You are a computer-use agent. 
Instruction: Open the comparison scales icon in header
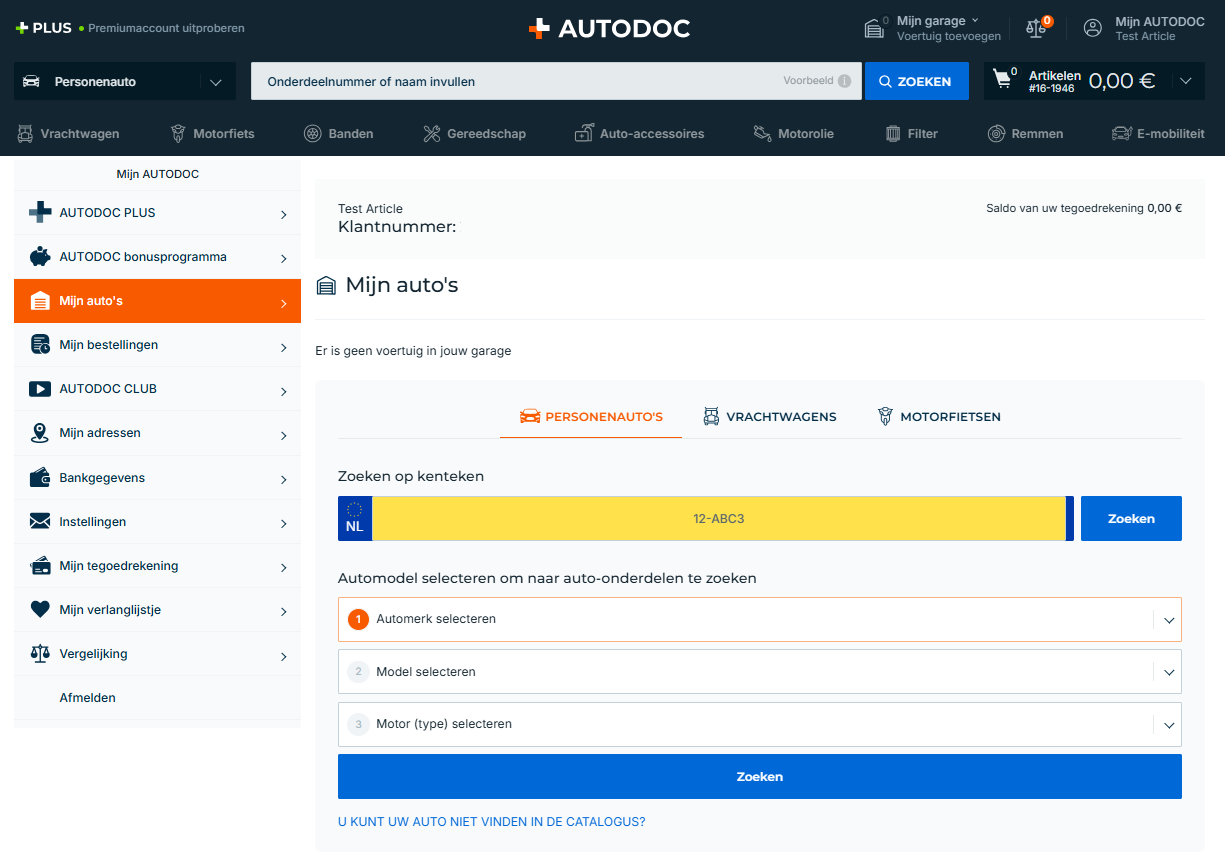click(x=1036, y=28)
